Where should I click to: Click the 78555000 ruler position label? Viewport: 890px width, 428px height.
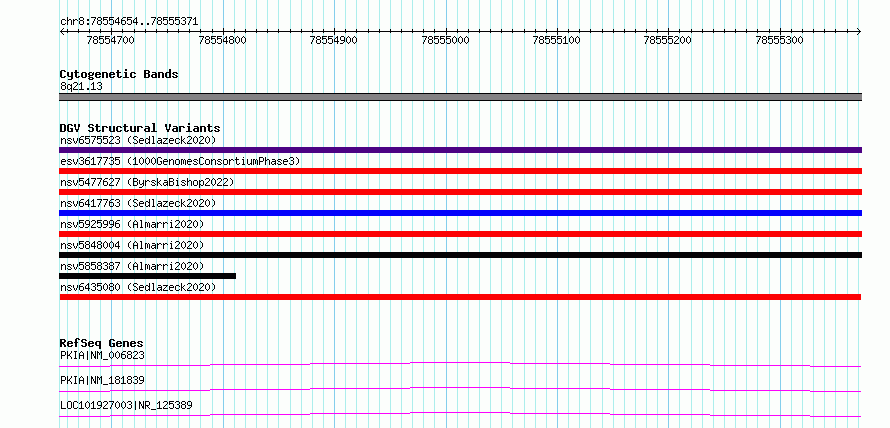click(x=446, y=40)
